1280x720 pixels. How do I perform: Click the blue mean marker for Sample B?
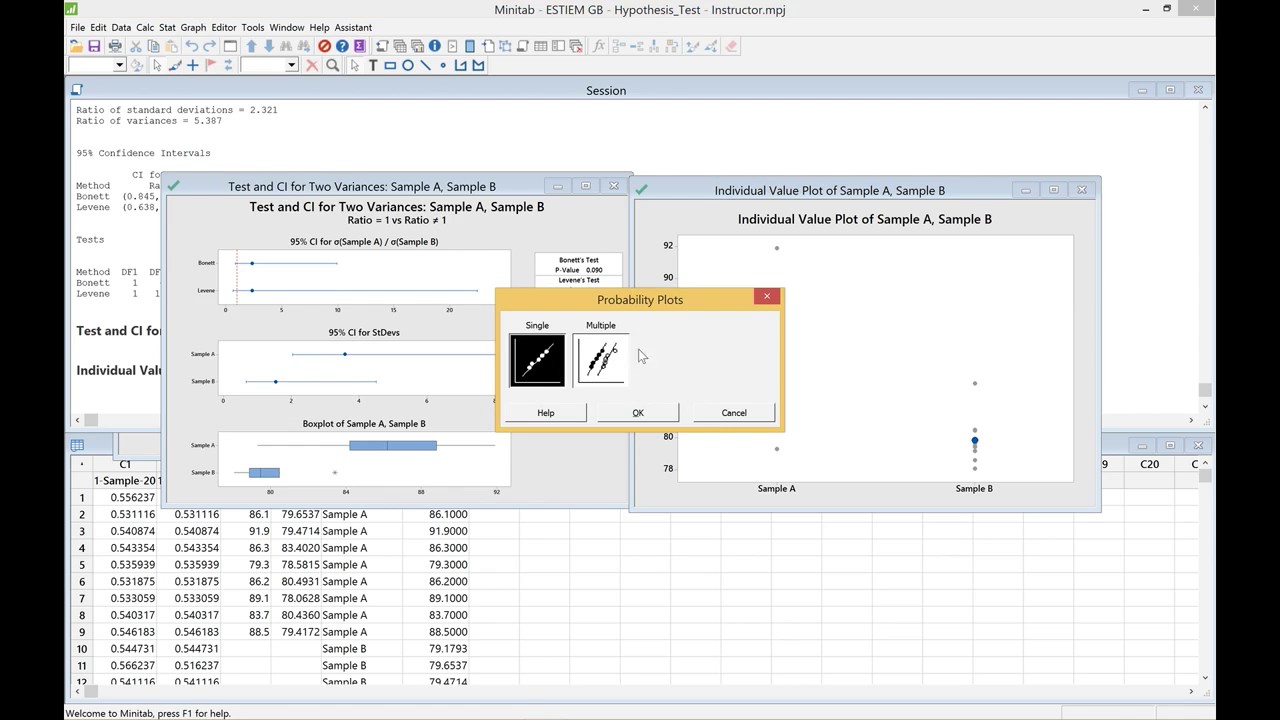tap(975, 441)
